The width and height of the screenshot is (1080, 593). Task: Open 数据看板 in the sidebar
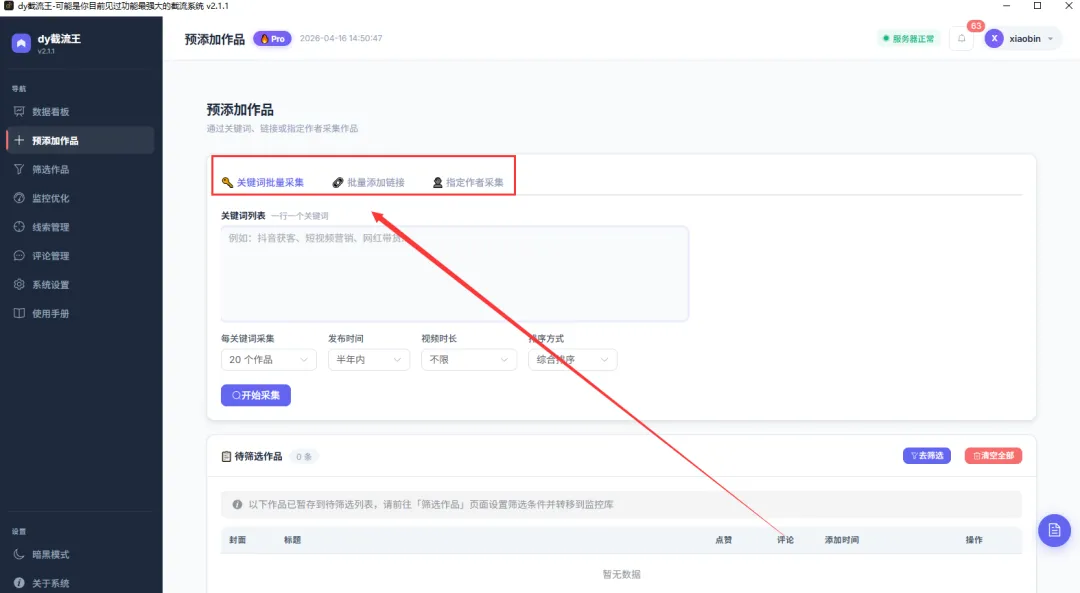80,112
